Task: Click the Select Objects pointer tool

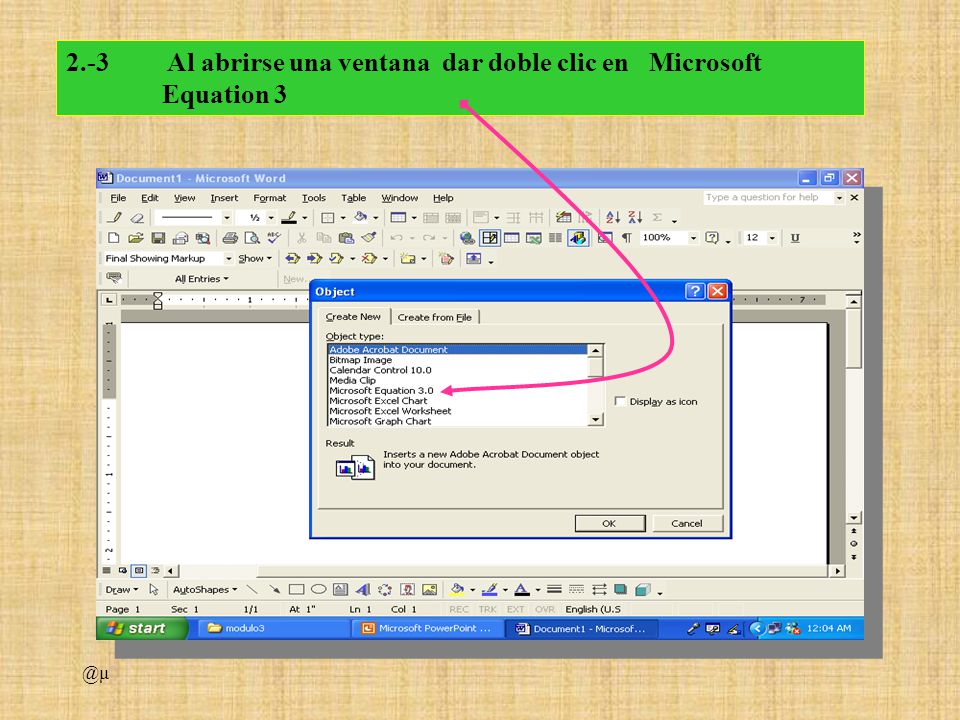Action: 154,590
